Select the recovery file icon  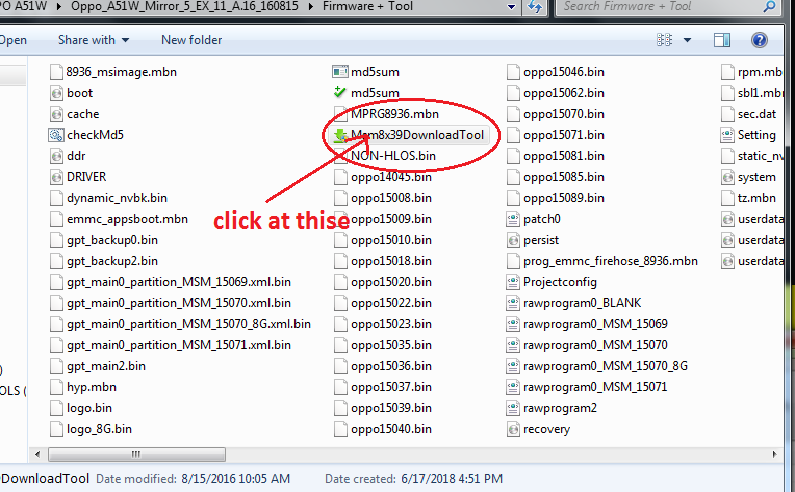[x=513, y=429]
